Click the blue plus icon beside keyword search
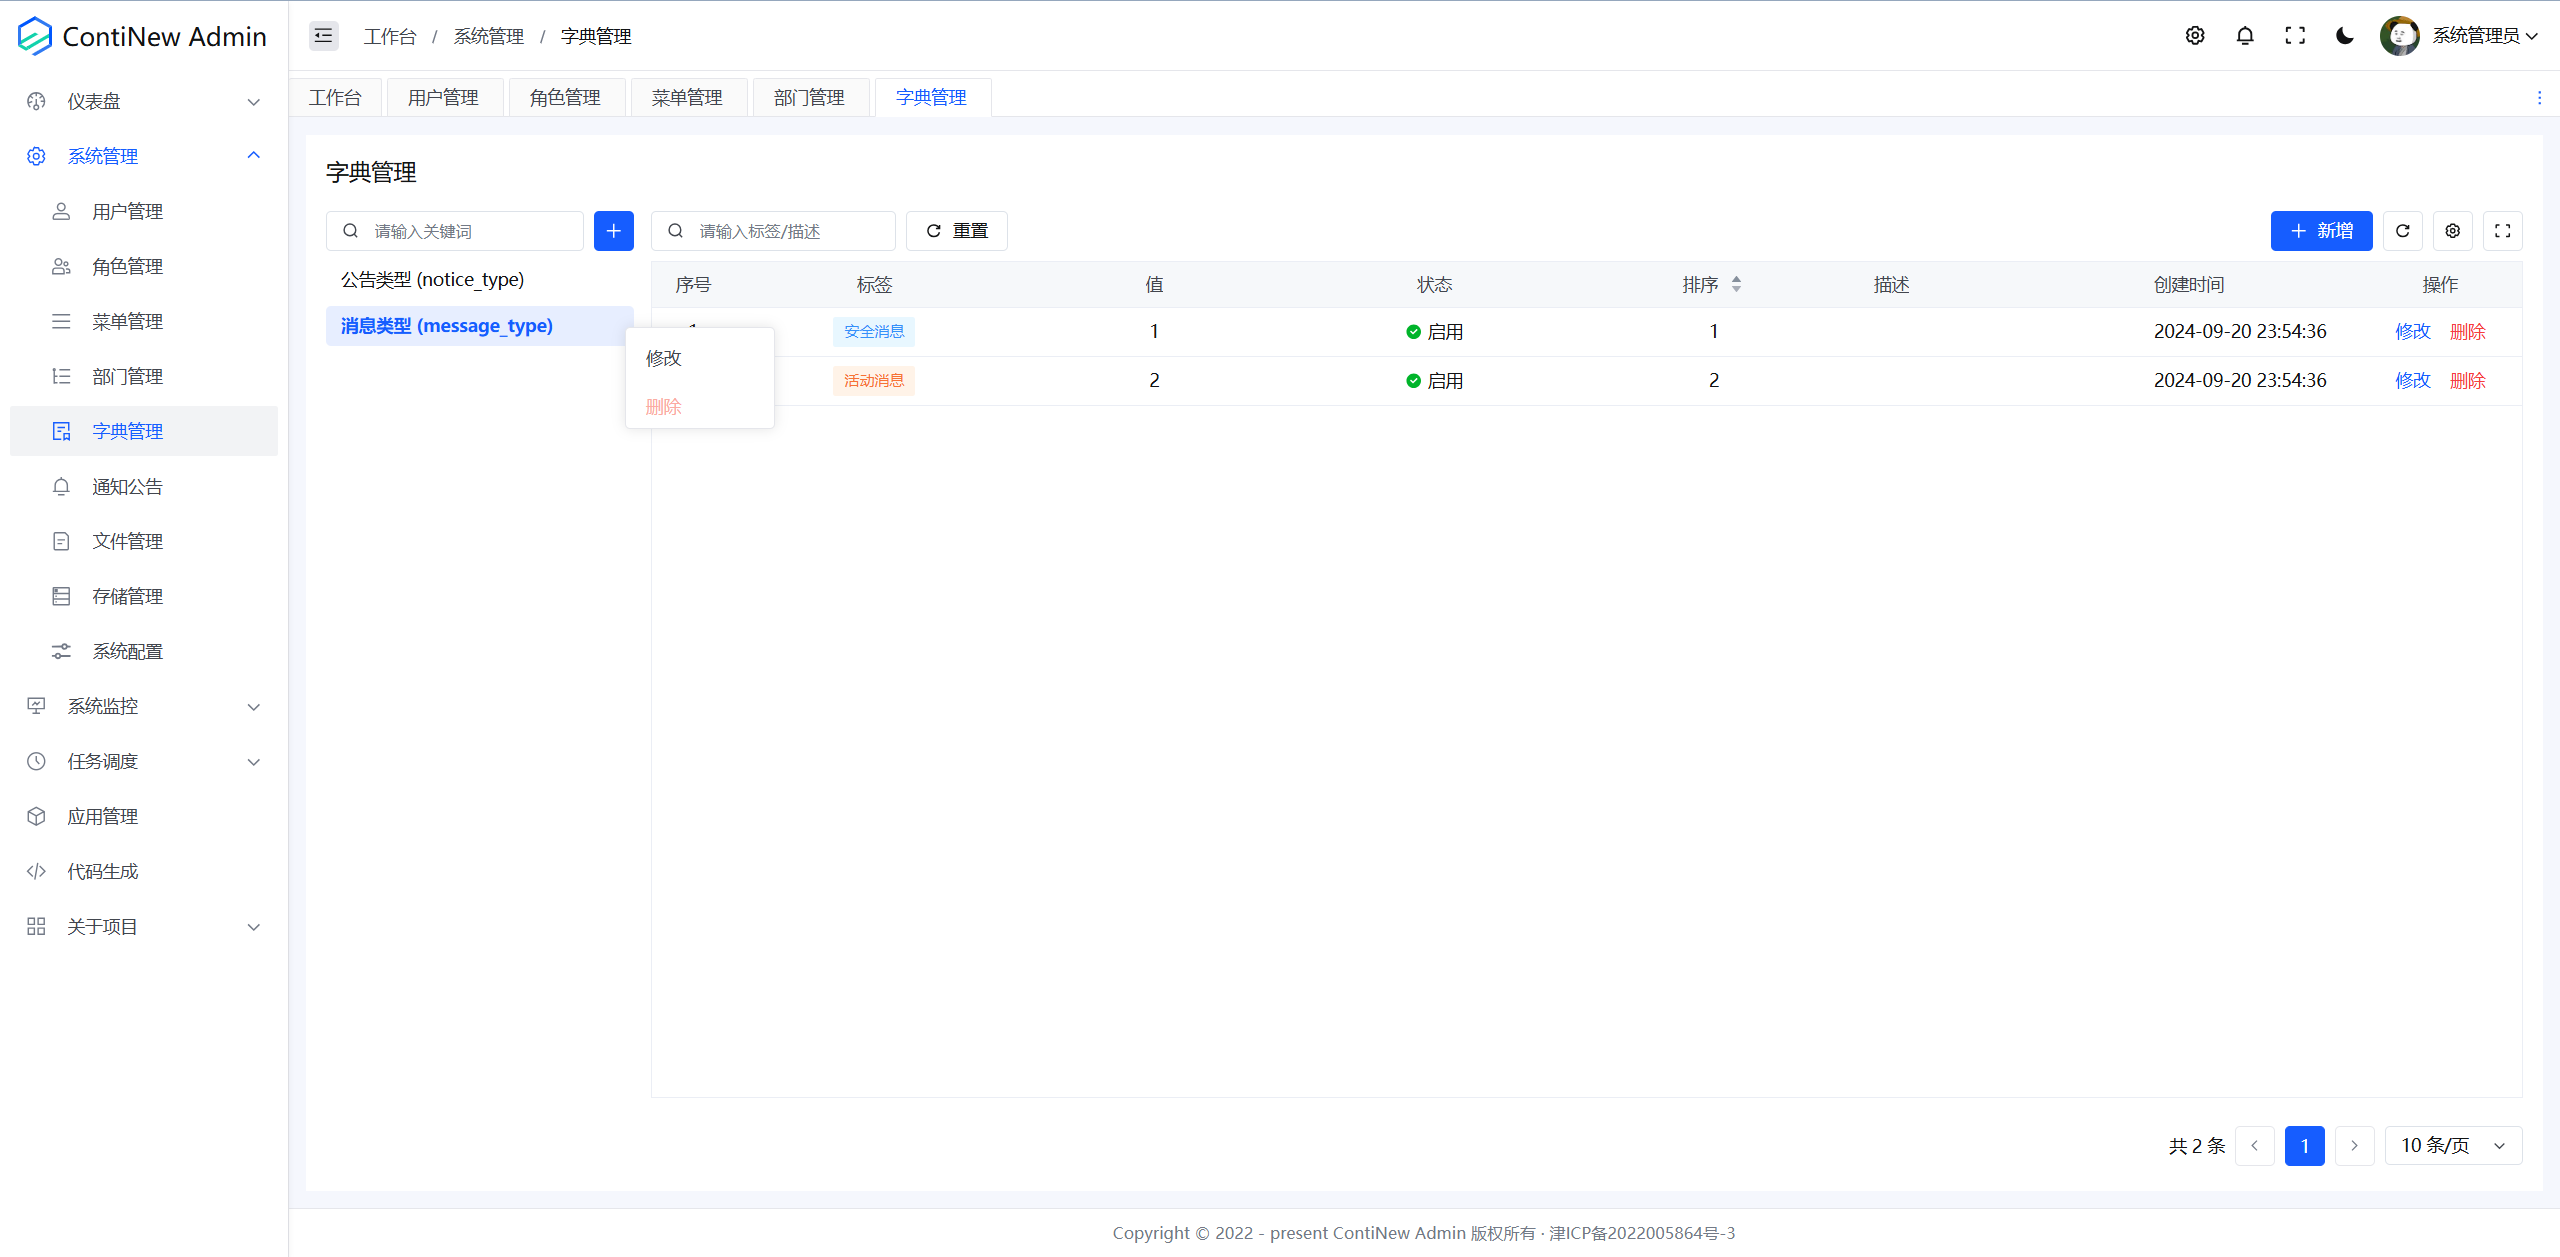This screenshot has height=1257, width=2560. click(x=613, y=231)
